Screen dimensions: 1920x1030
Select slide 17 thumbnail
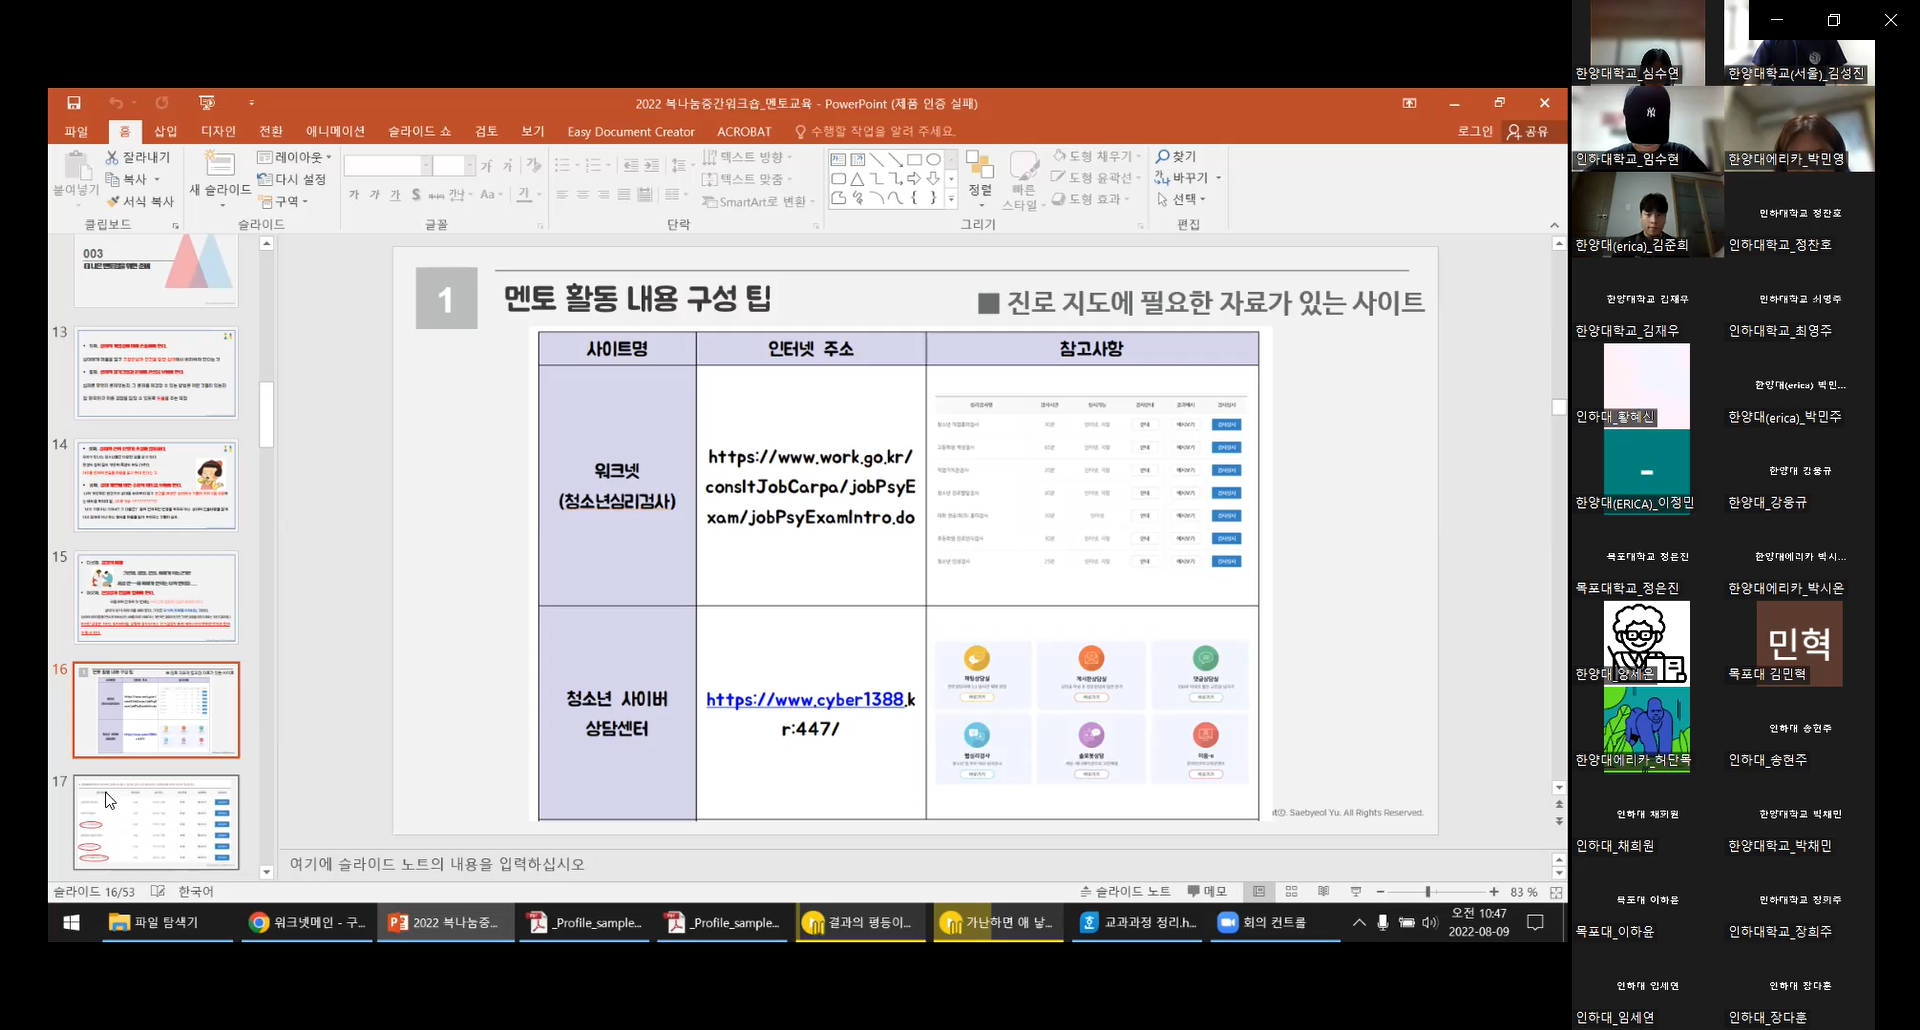click(x=156, y=822)
